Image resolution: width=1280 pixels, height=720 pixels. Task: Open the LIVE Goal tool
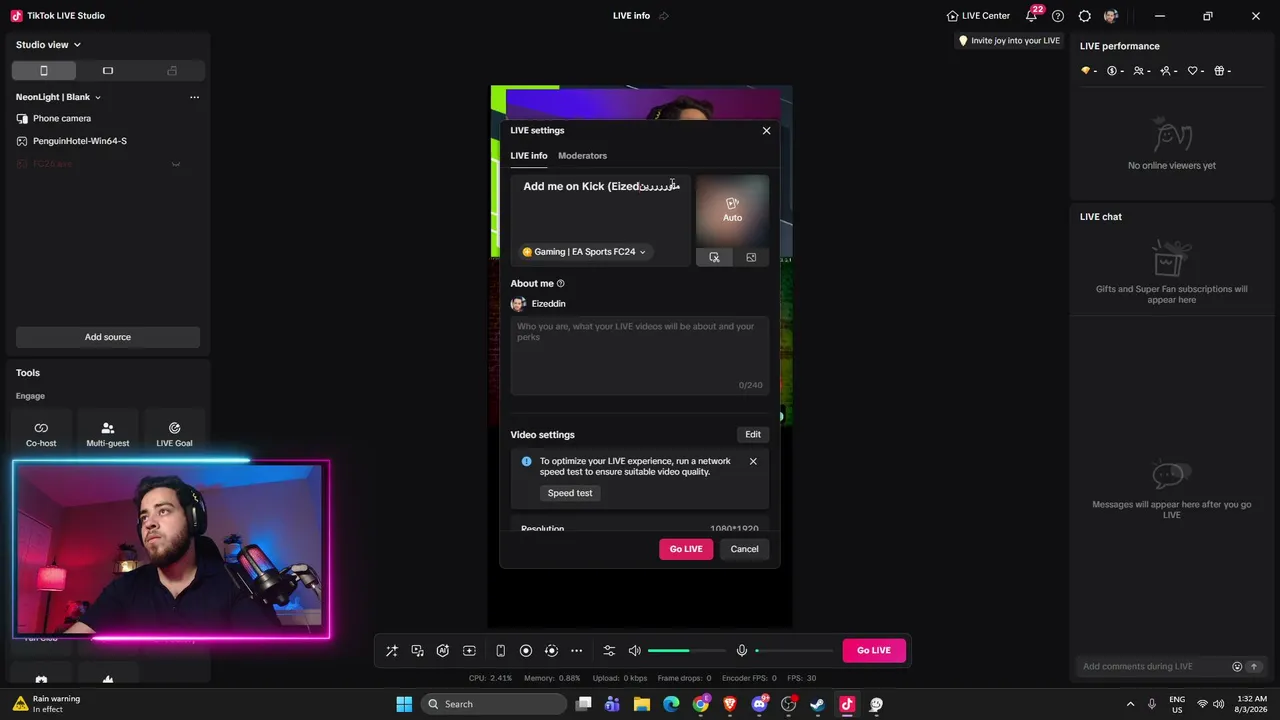174,433
